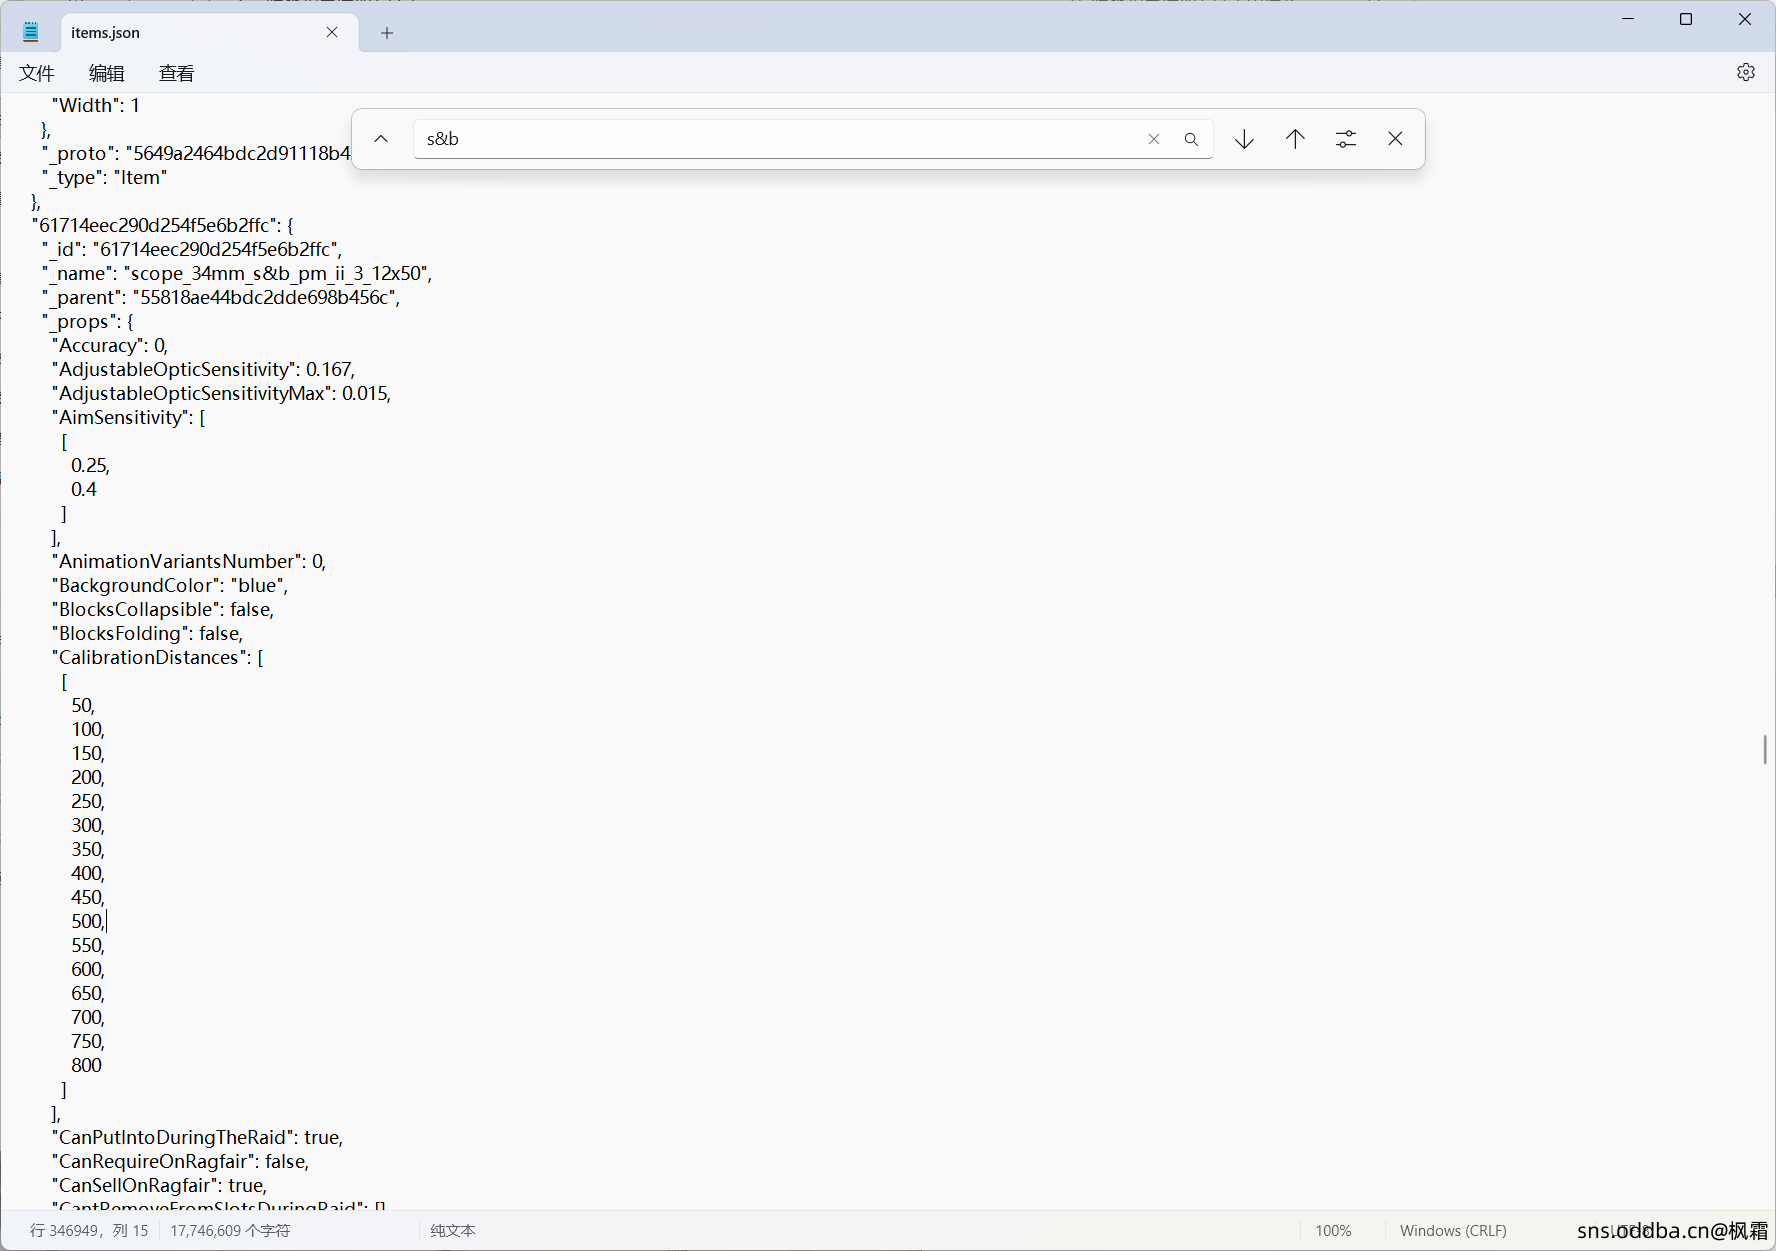Expand the replace panel chevron
Screen dimensions: 1776x1251
(381, 139)
